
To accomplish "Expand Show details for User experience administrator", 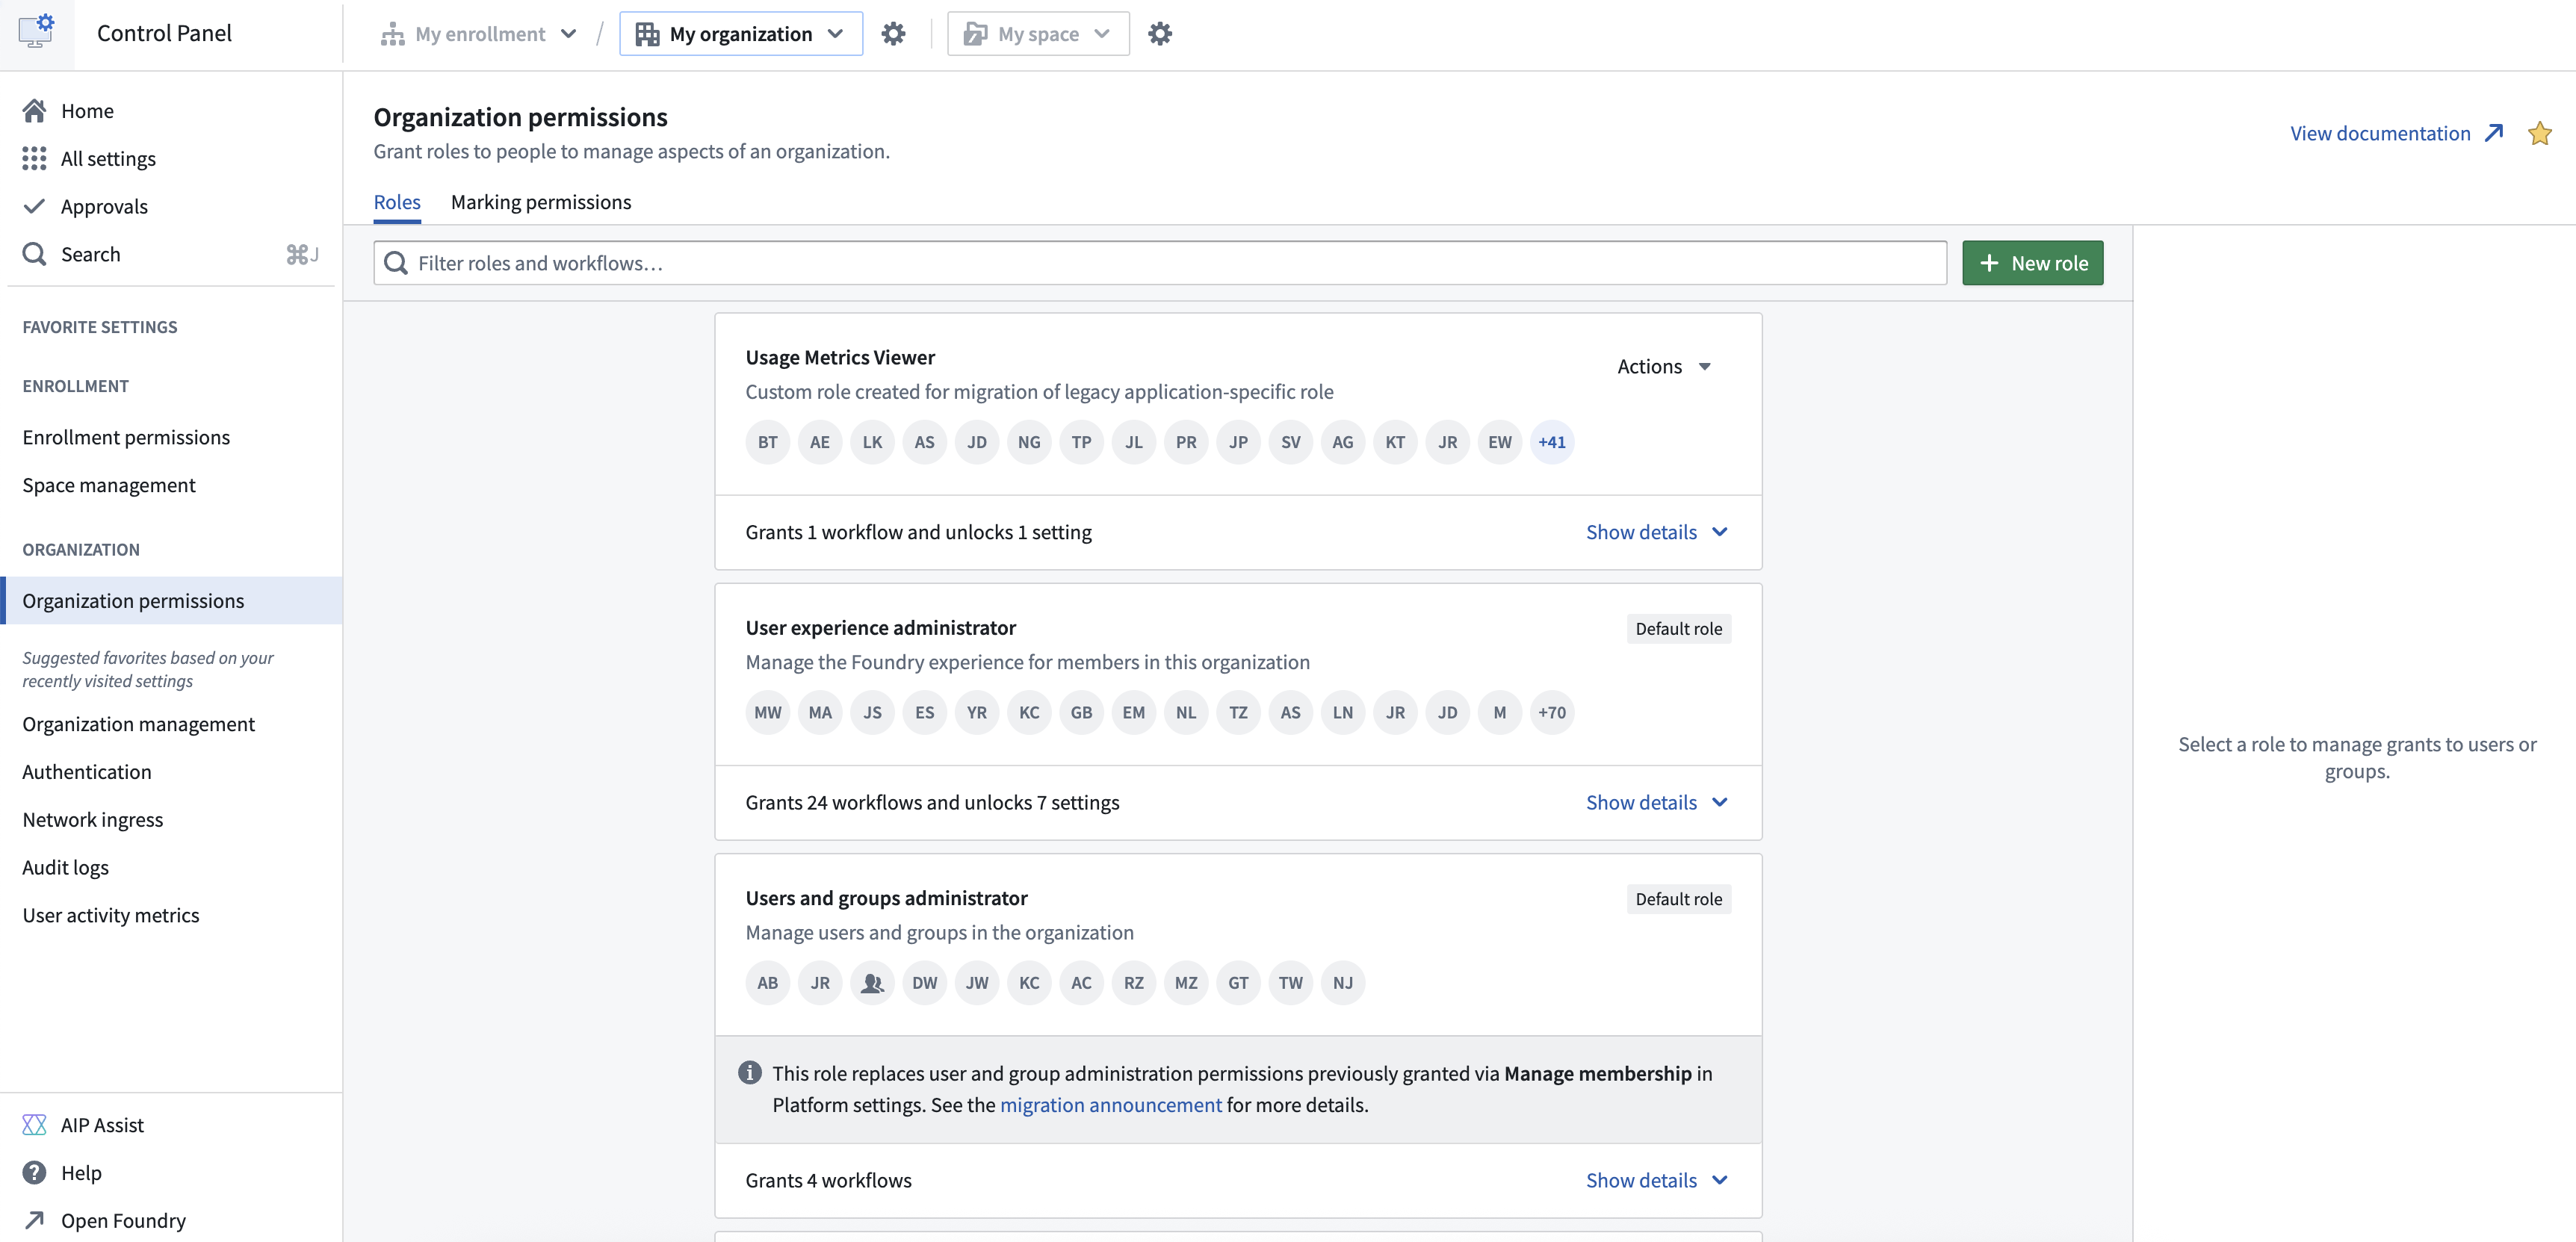I will pos(1657,802).
